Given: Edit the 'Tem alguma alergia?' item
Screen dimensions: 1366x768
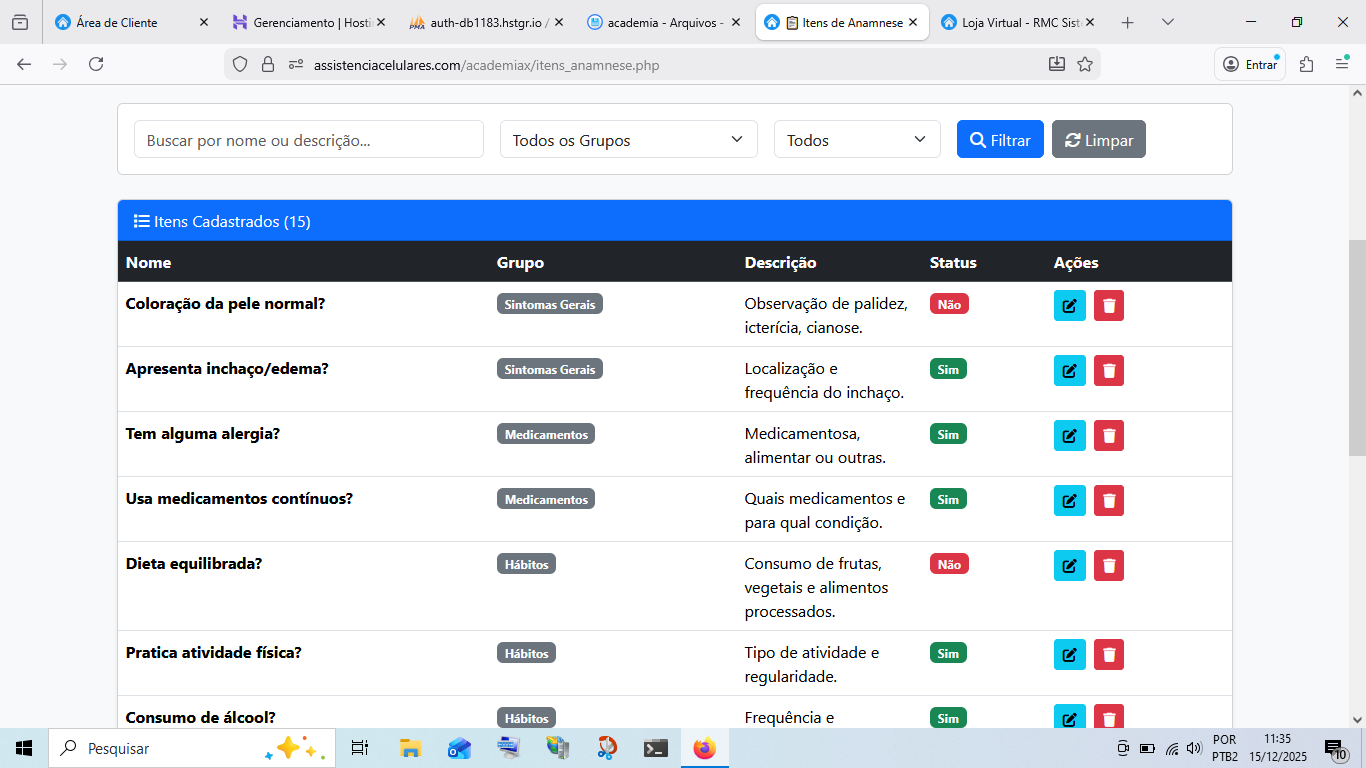Looking at the screenshot, I should 1069,436.
